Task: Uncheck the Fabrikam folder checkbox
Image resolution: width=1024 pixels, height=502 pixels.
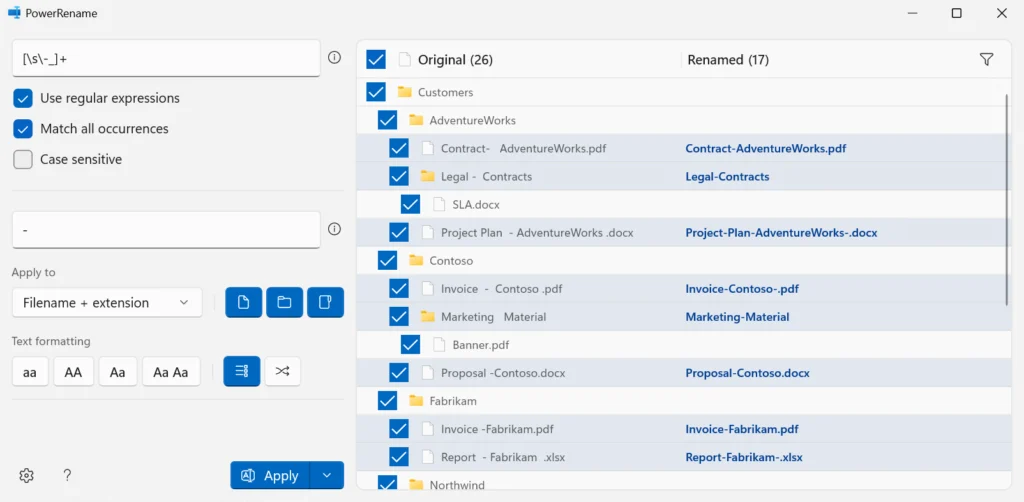Action: pos(387,400)
